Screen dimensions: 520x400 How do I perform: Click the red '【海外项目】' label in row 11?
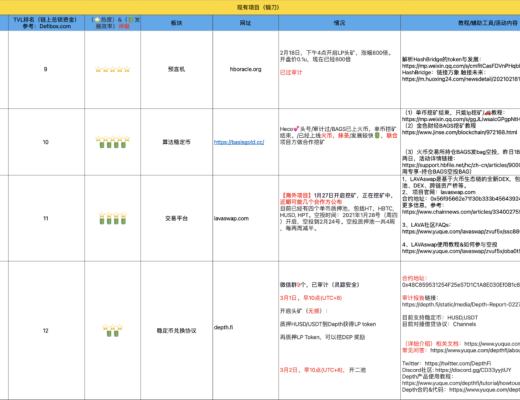tap(296, 195)
